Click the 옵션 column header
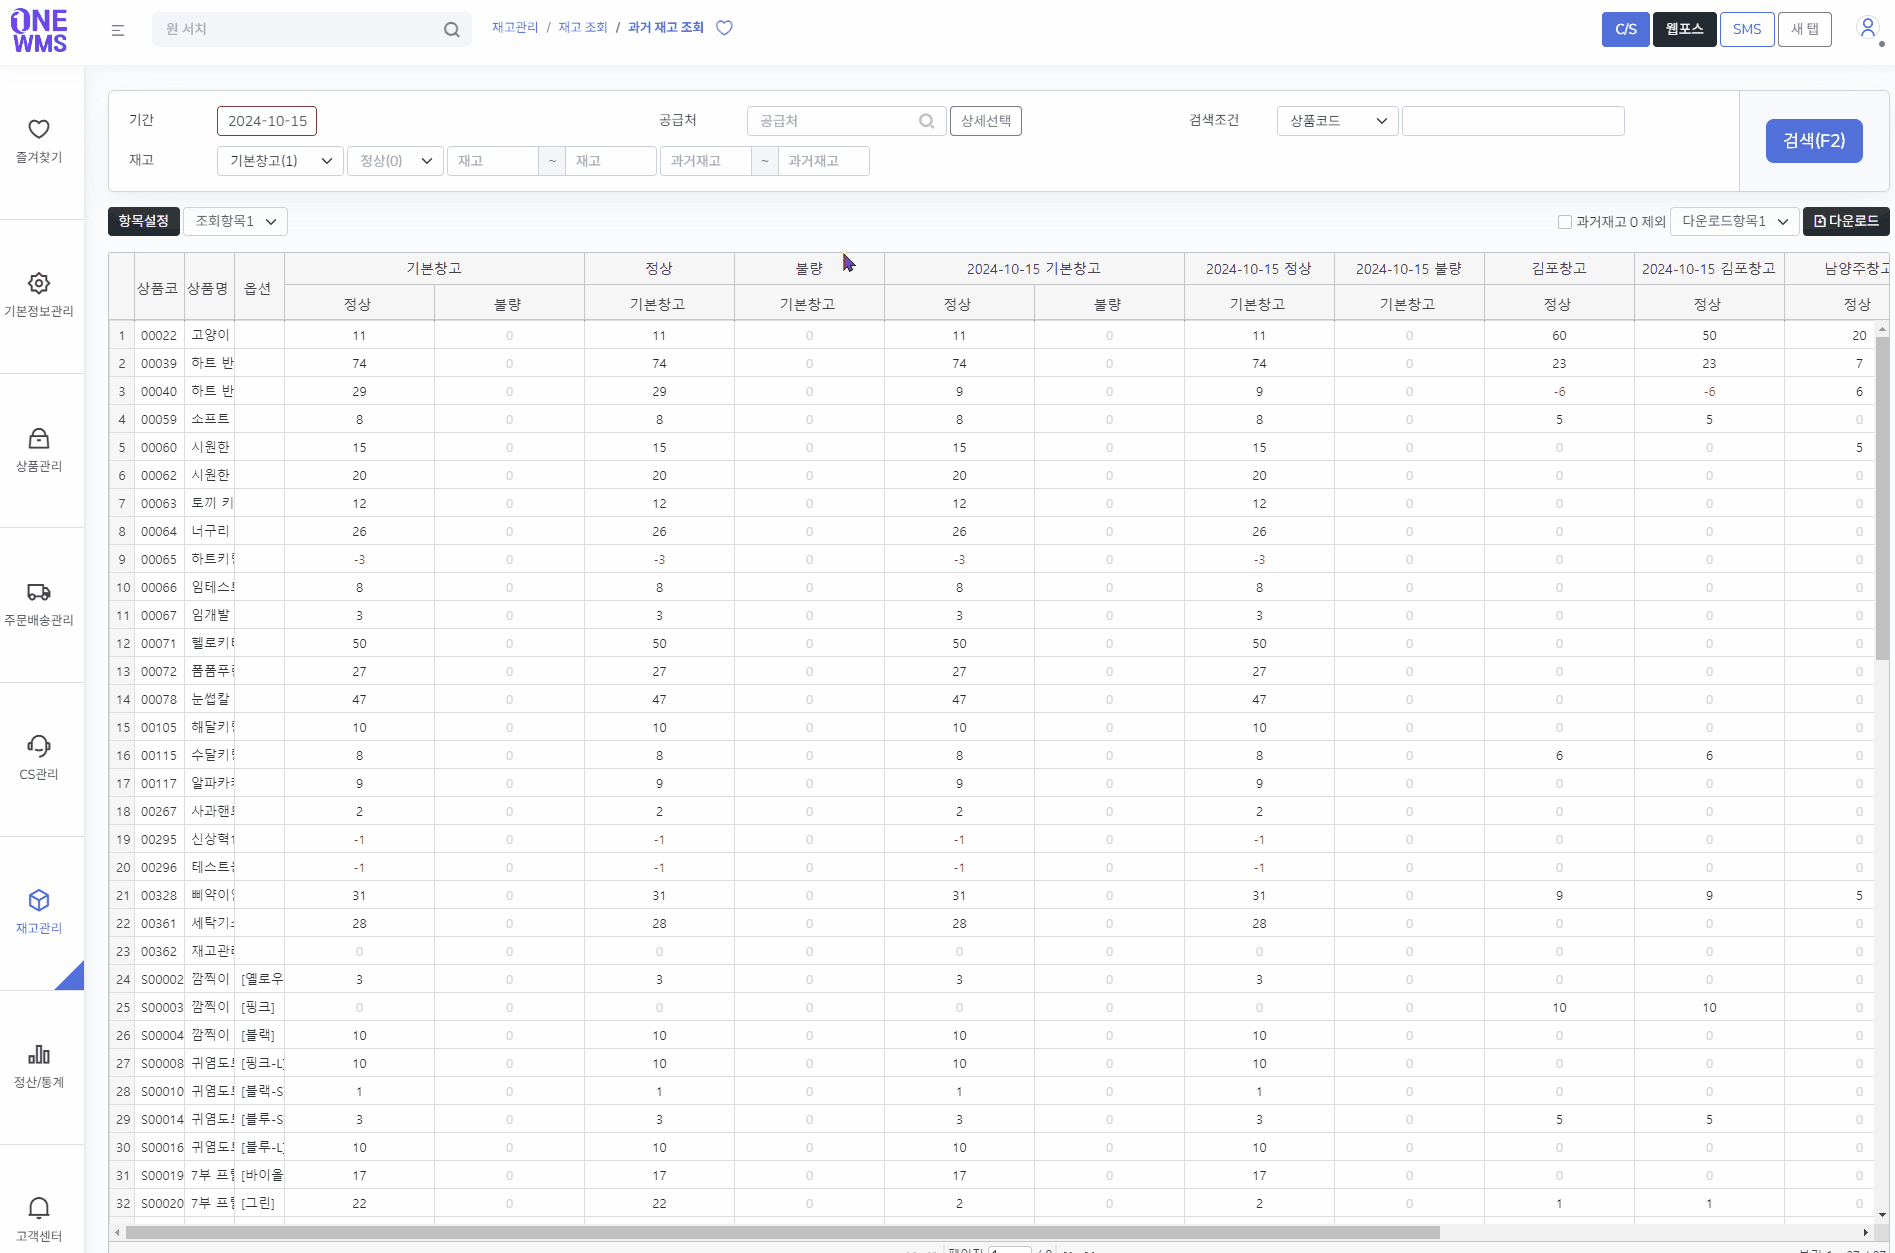1895x1253 pixels. (x=259, y=288)
